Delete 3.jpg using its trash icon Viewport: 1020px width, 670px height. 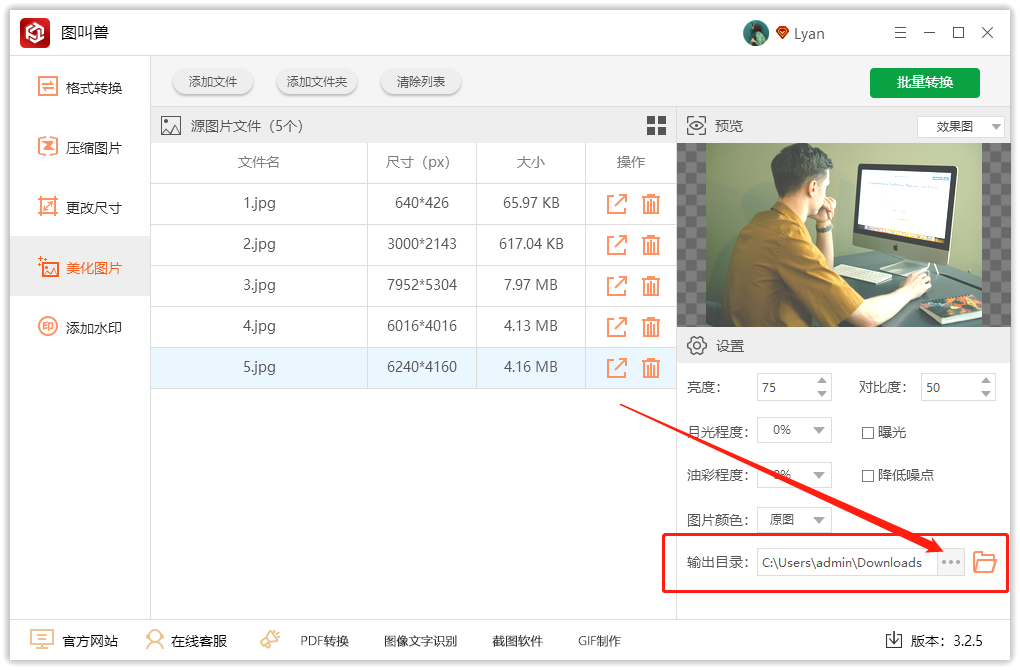[651, 285]
